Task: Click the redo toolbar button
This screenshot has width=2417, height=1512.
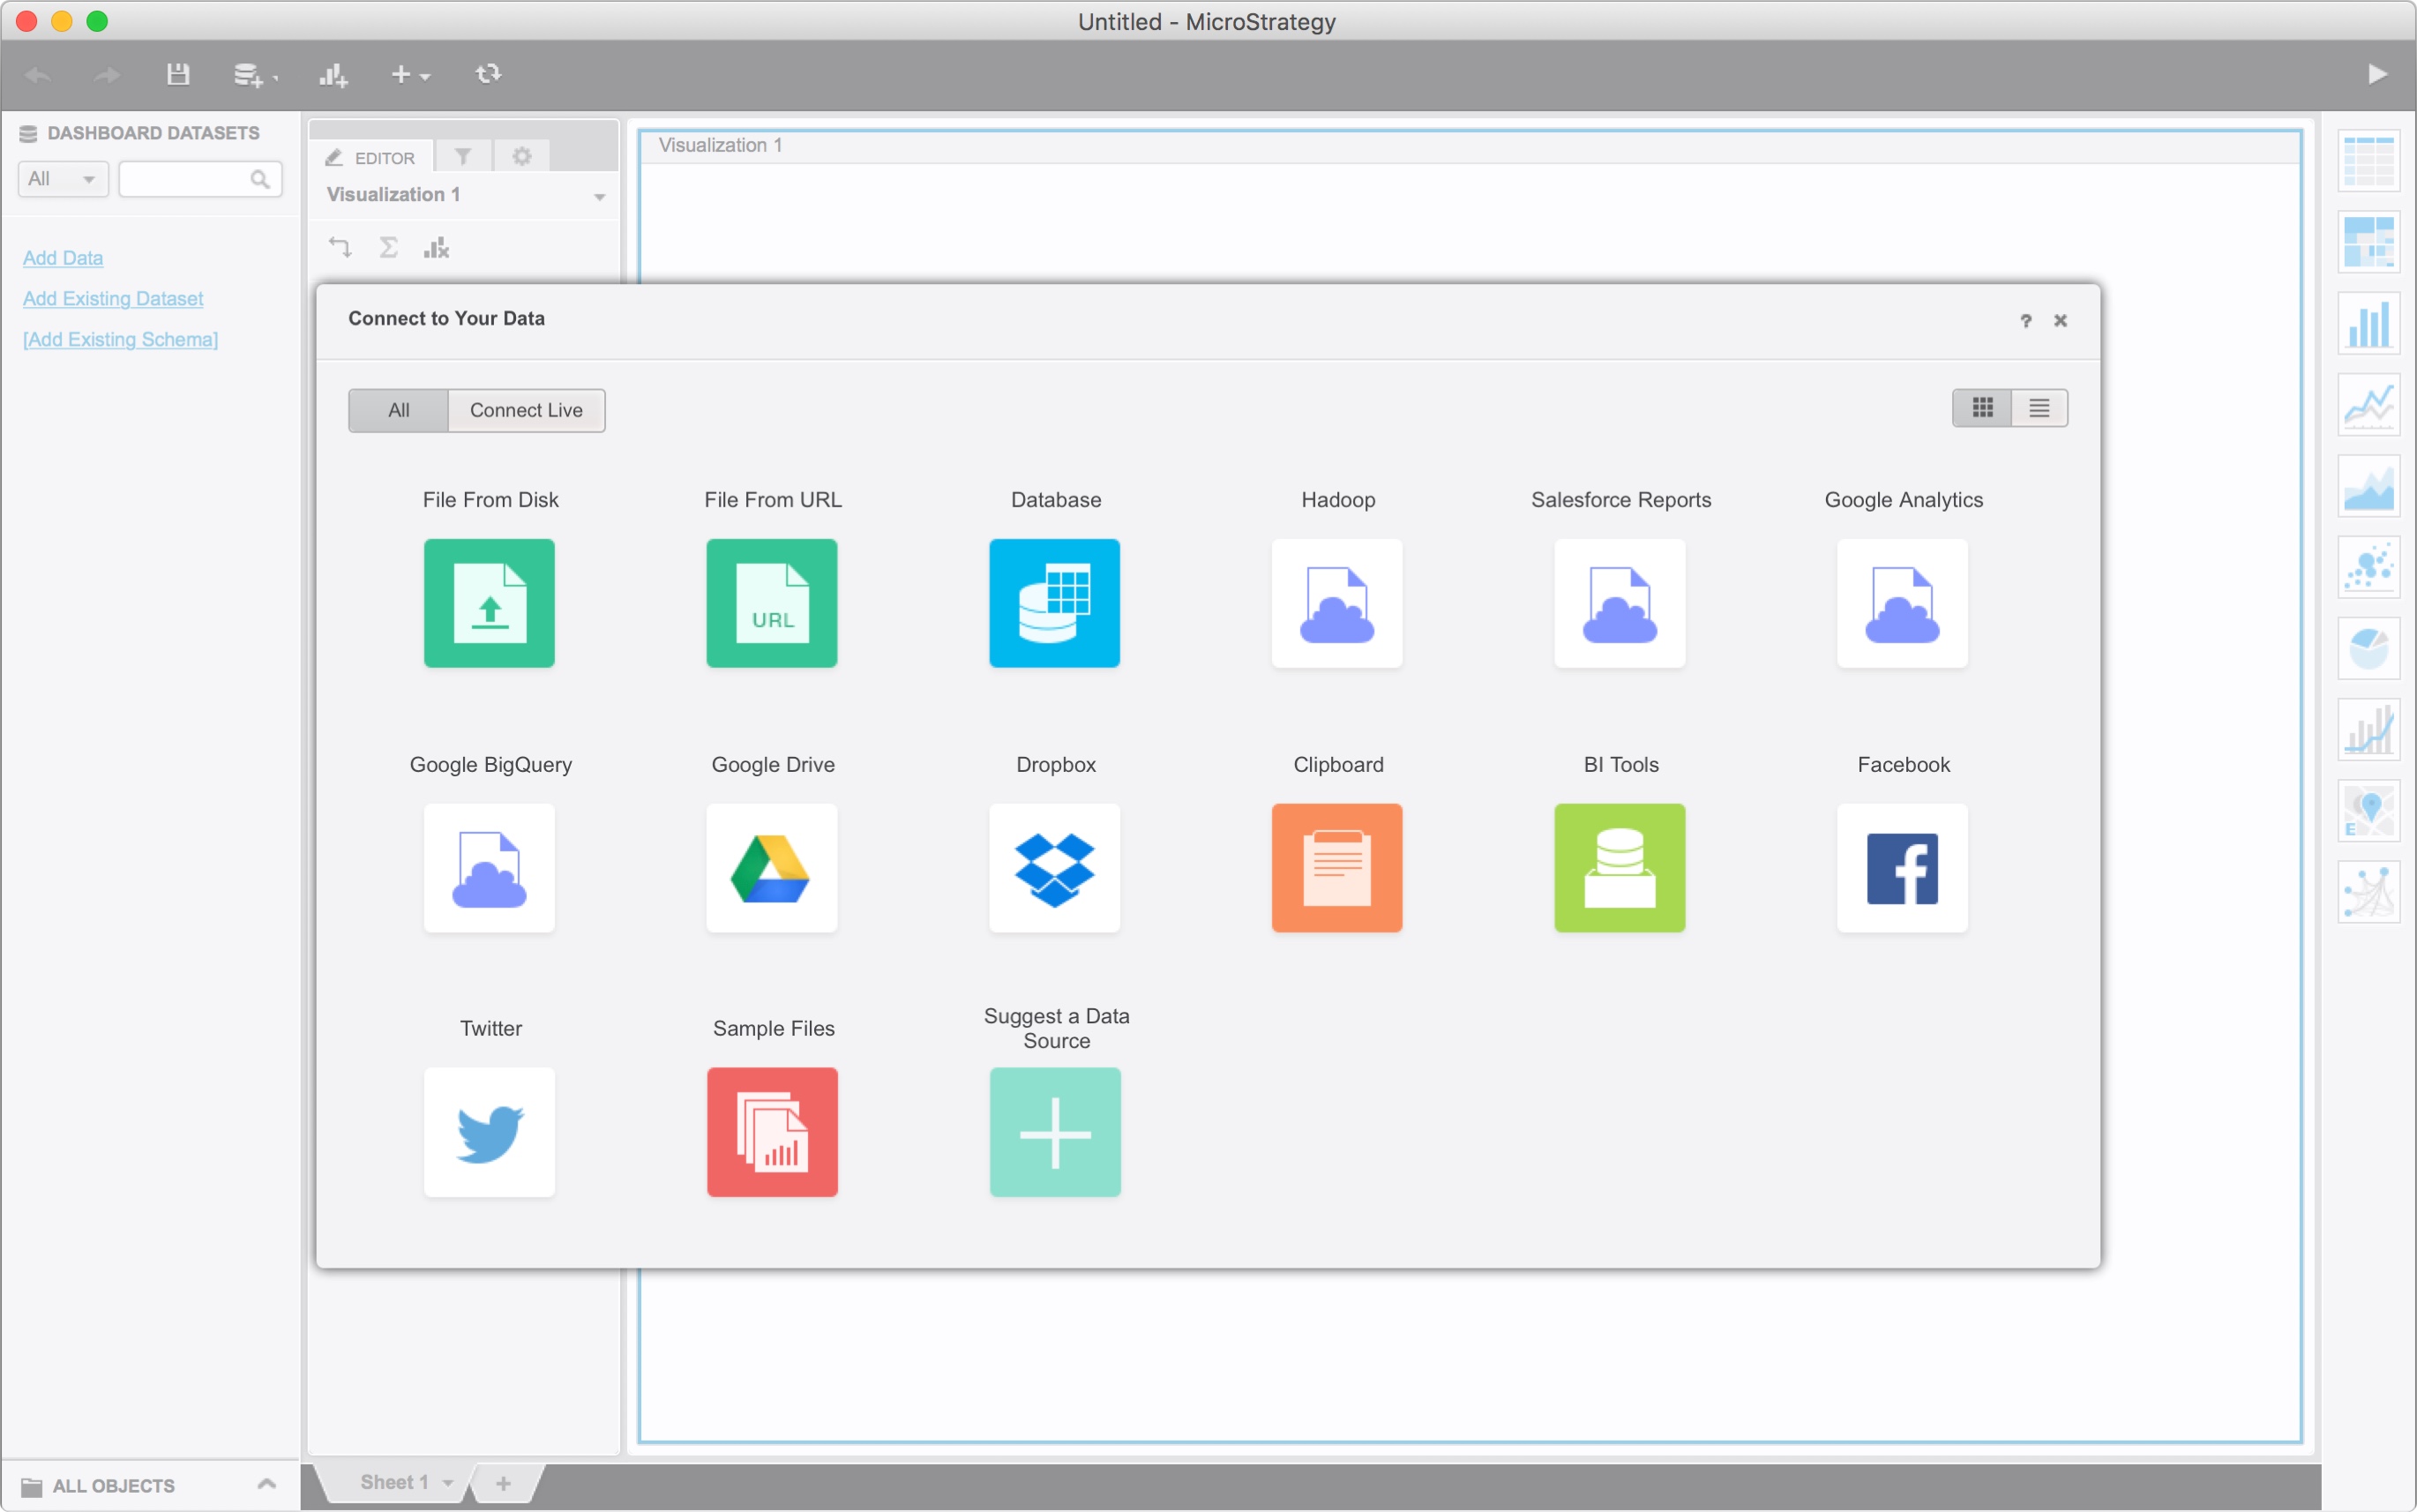Action: [x=106, y=75]
